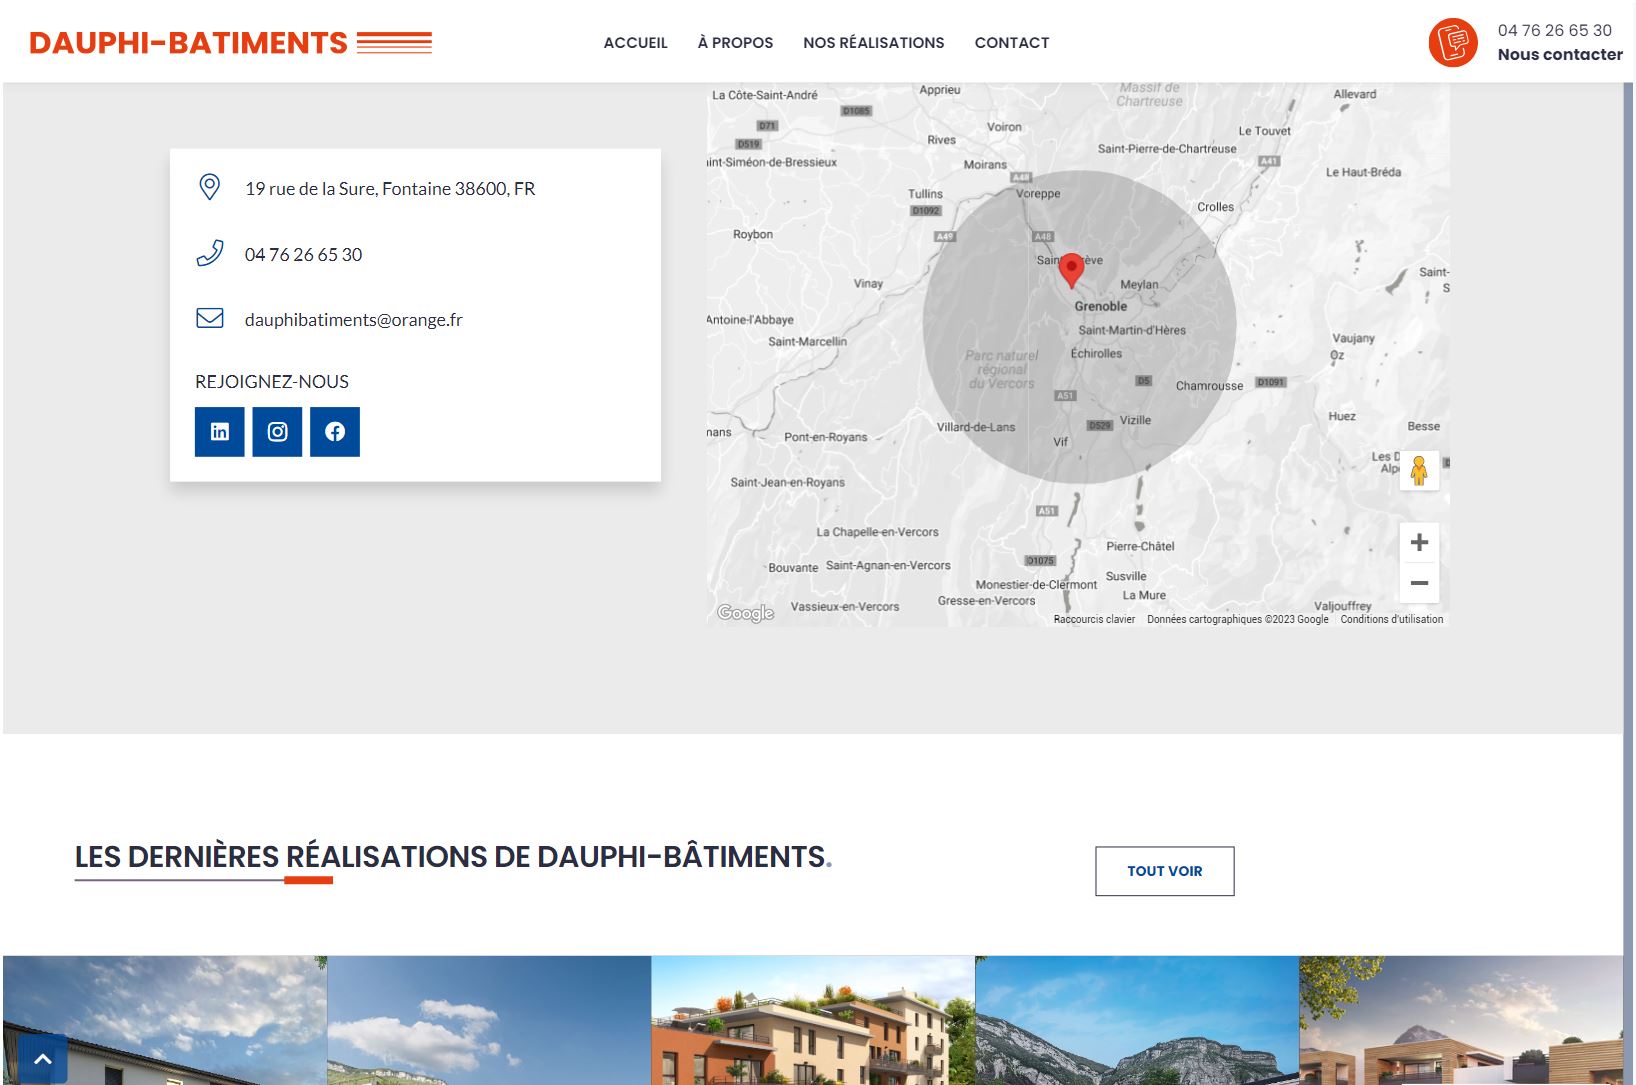
Task: Open Conditions d'utilisation map link
Action: pos(1392,620)
